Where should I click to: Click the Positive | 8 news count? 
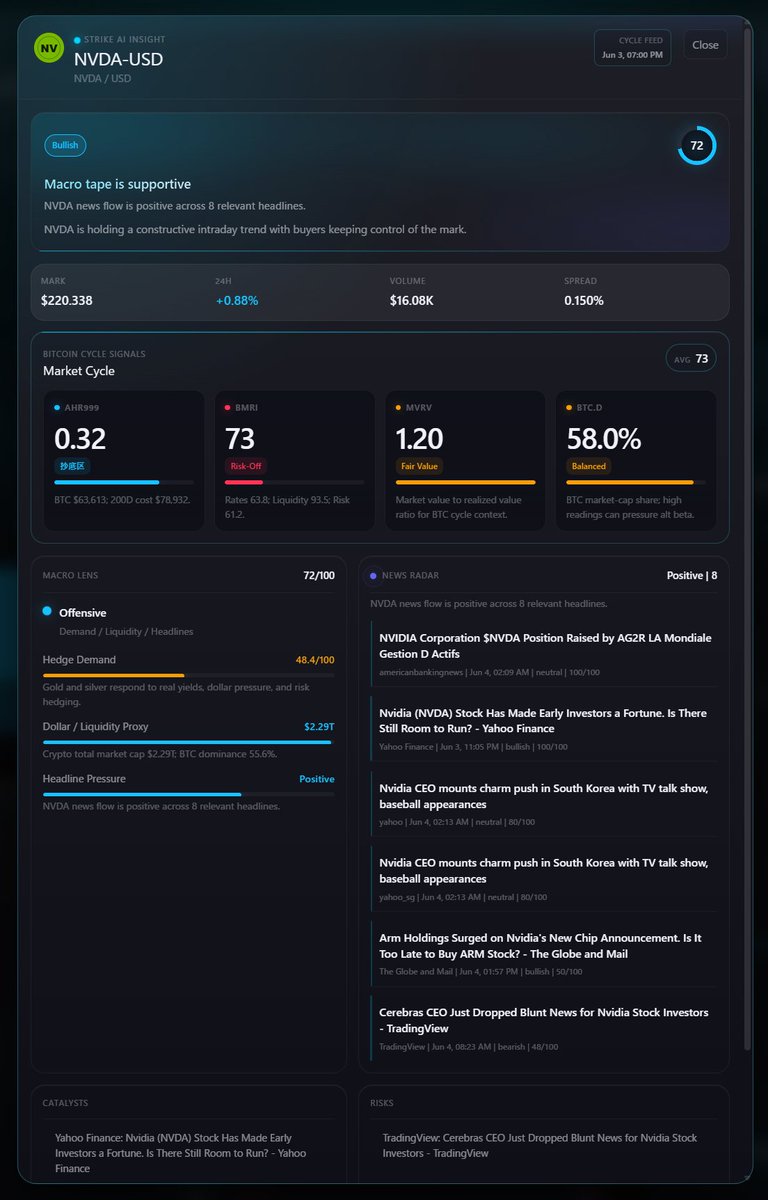click(x=692, y=575)
